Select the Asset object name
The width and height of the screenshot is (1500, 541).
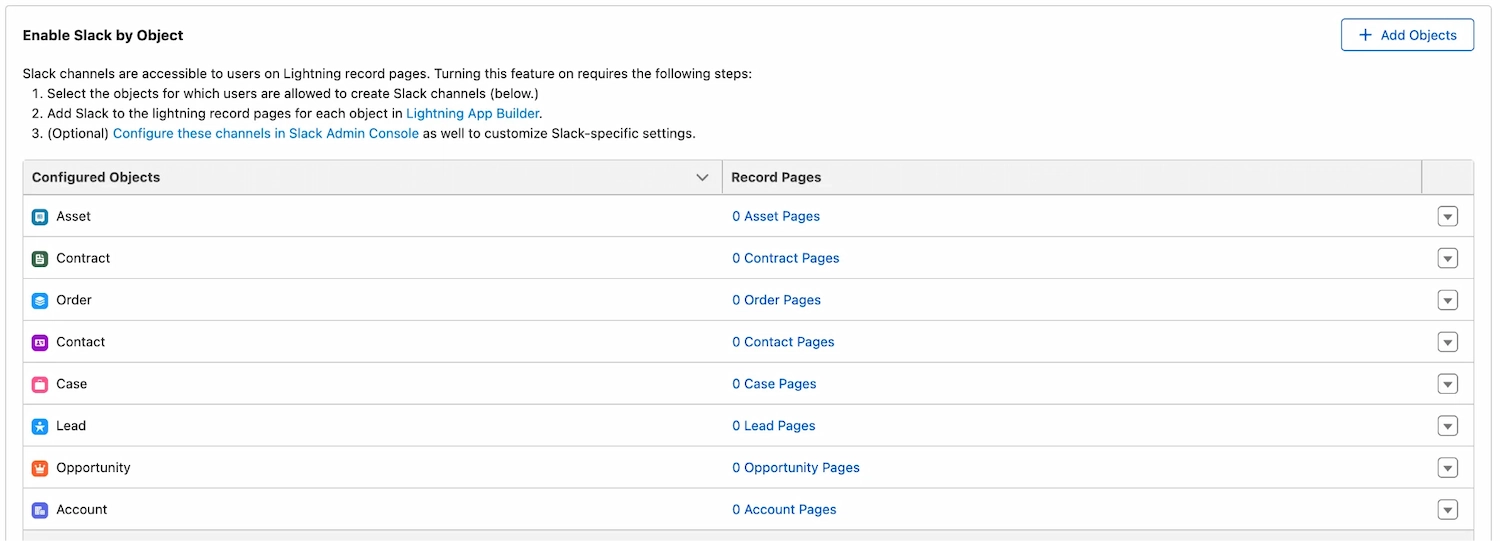coord(74,216)
